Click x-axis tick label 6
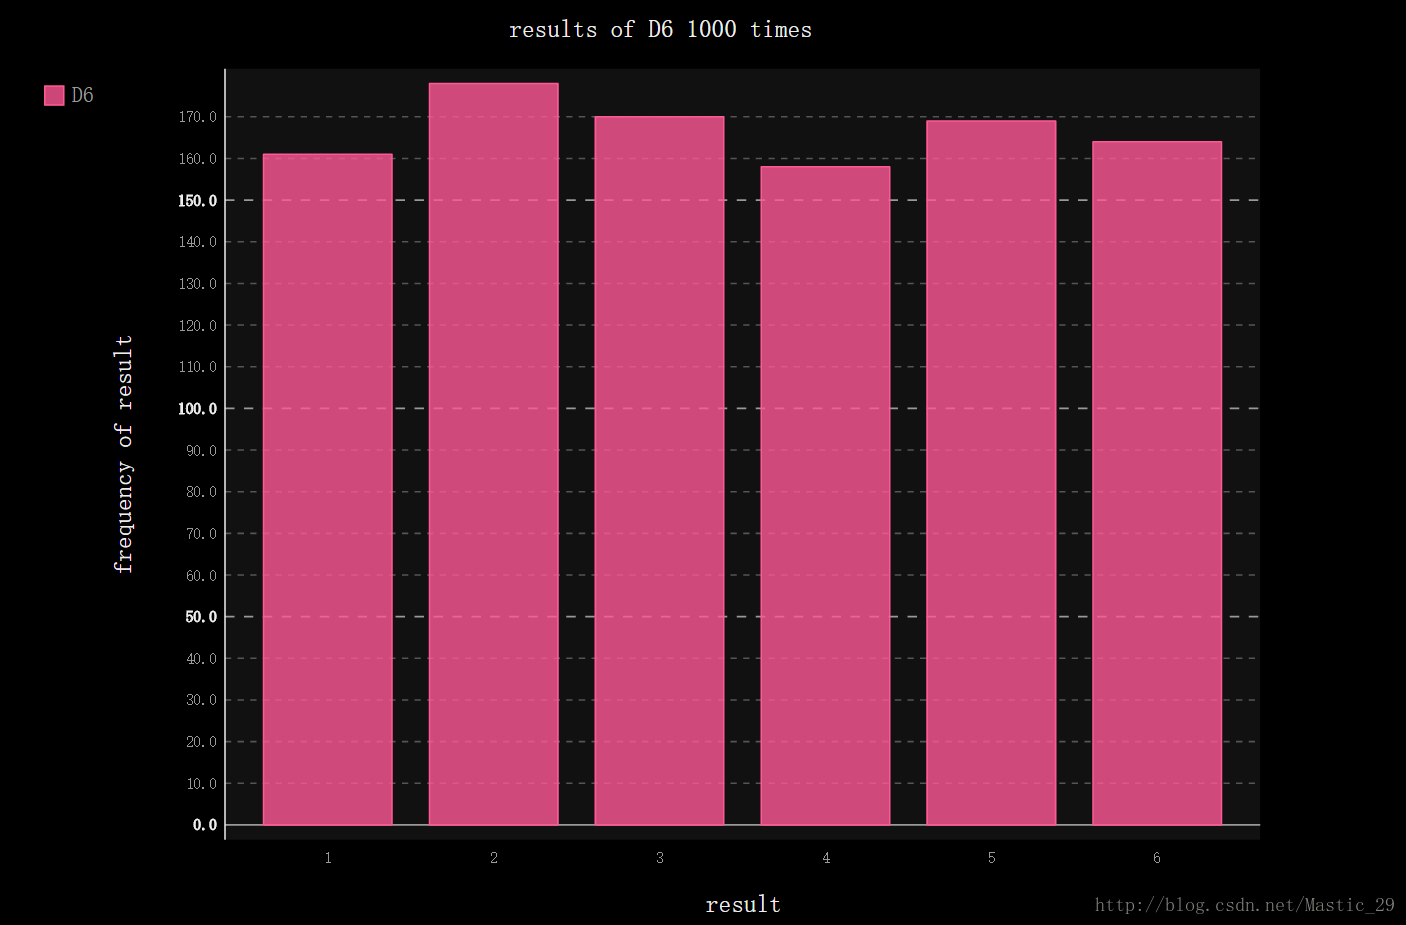This screenshot has height=925, width=1406. 1157,858
